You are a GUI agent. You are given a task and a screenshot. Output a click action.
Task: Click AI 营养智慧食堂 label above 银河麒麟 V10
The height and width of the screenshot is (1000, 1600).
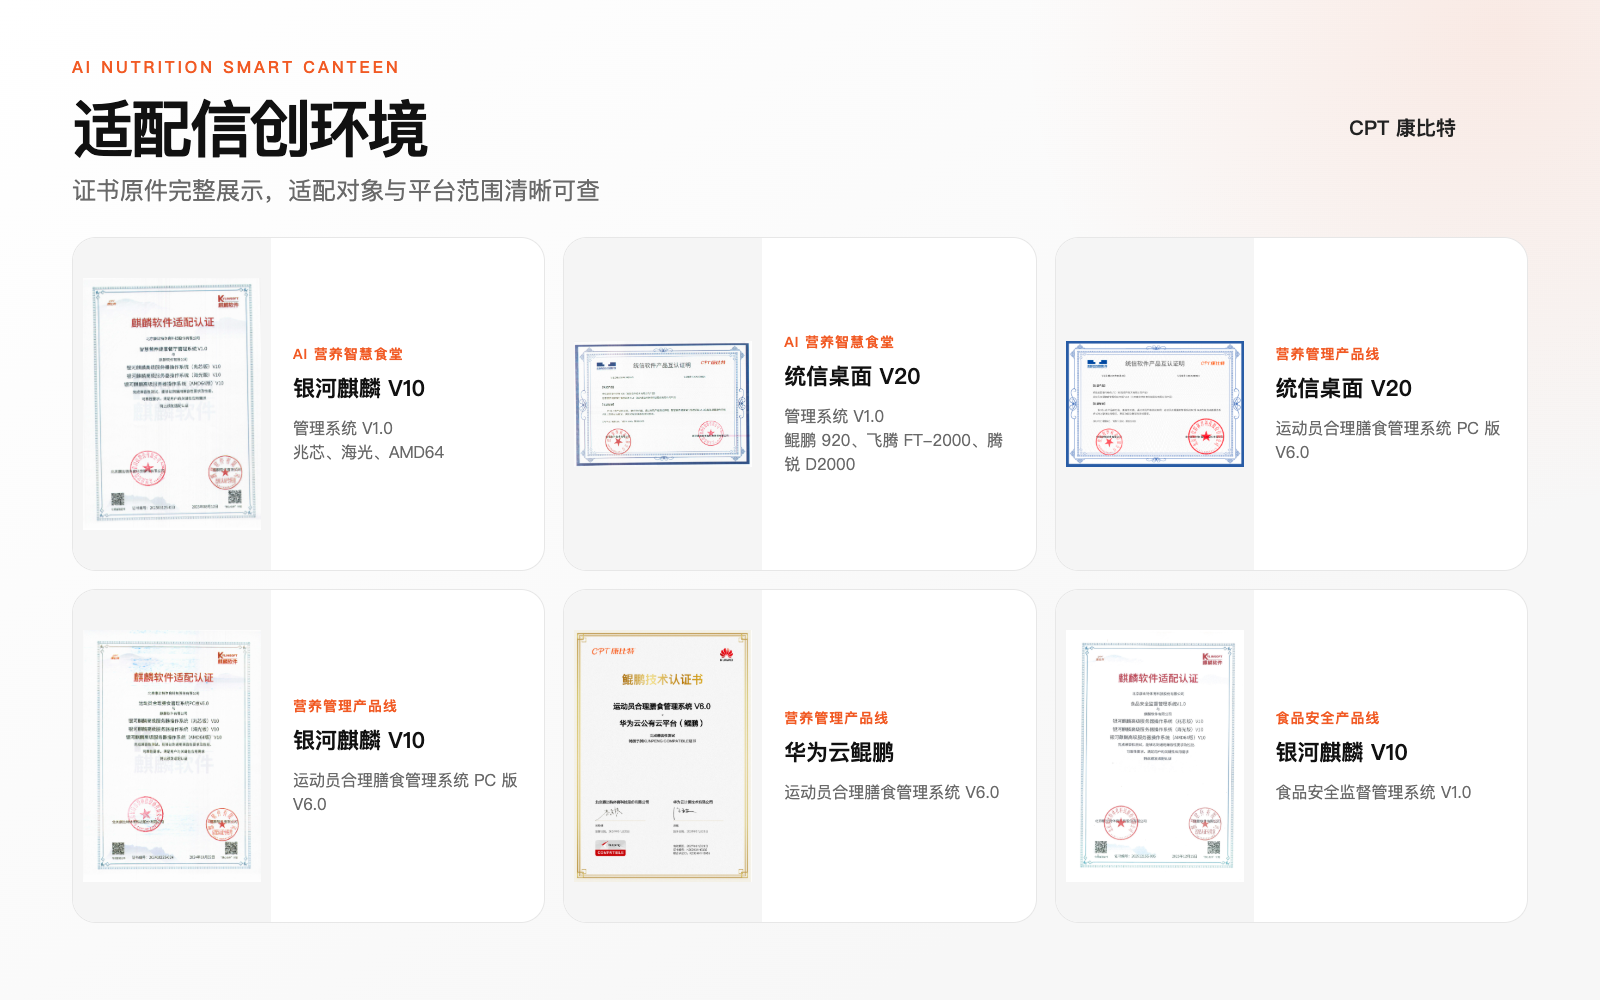pyautogui.click(x=348, y=354)
